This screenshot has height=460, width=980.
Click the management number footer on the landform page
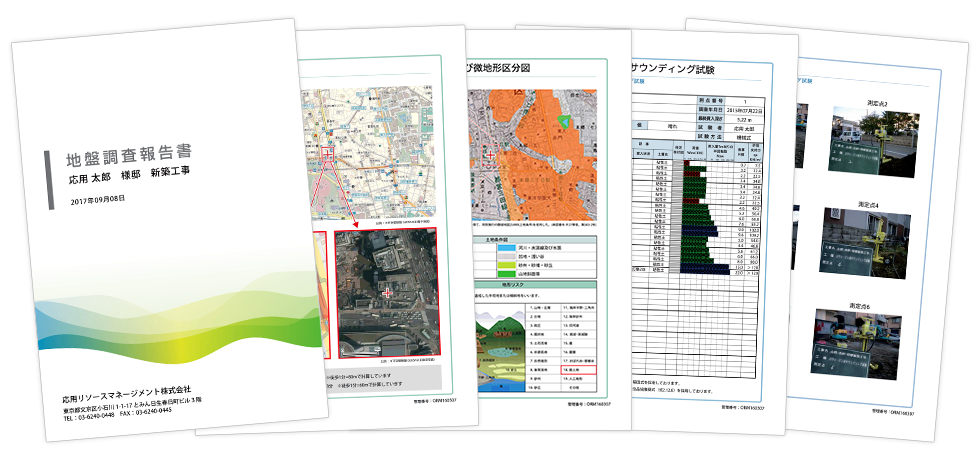coord(589,404)
